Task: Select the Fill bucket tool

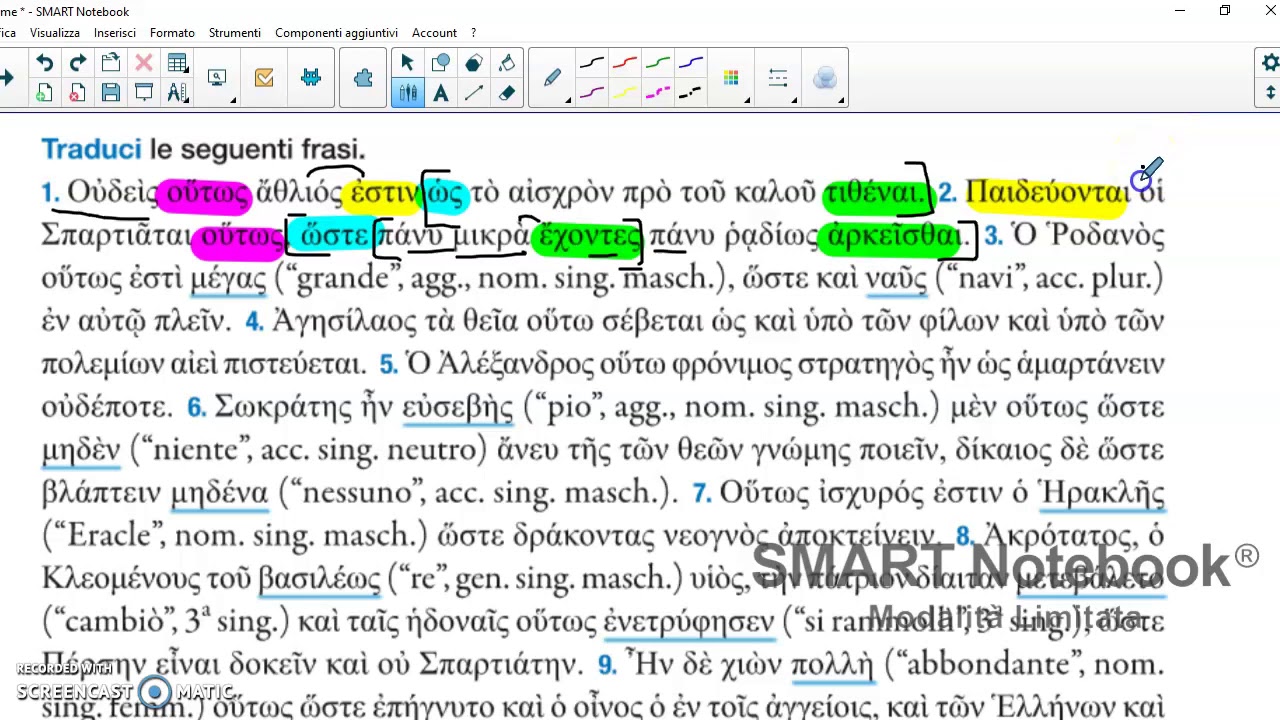Action: point(507,64)
